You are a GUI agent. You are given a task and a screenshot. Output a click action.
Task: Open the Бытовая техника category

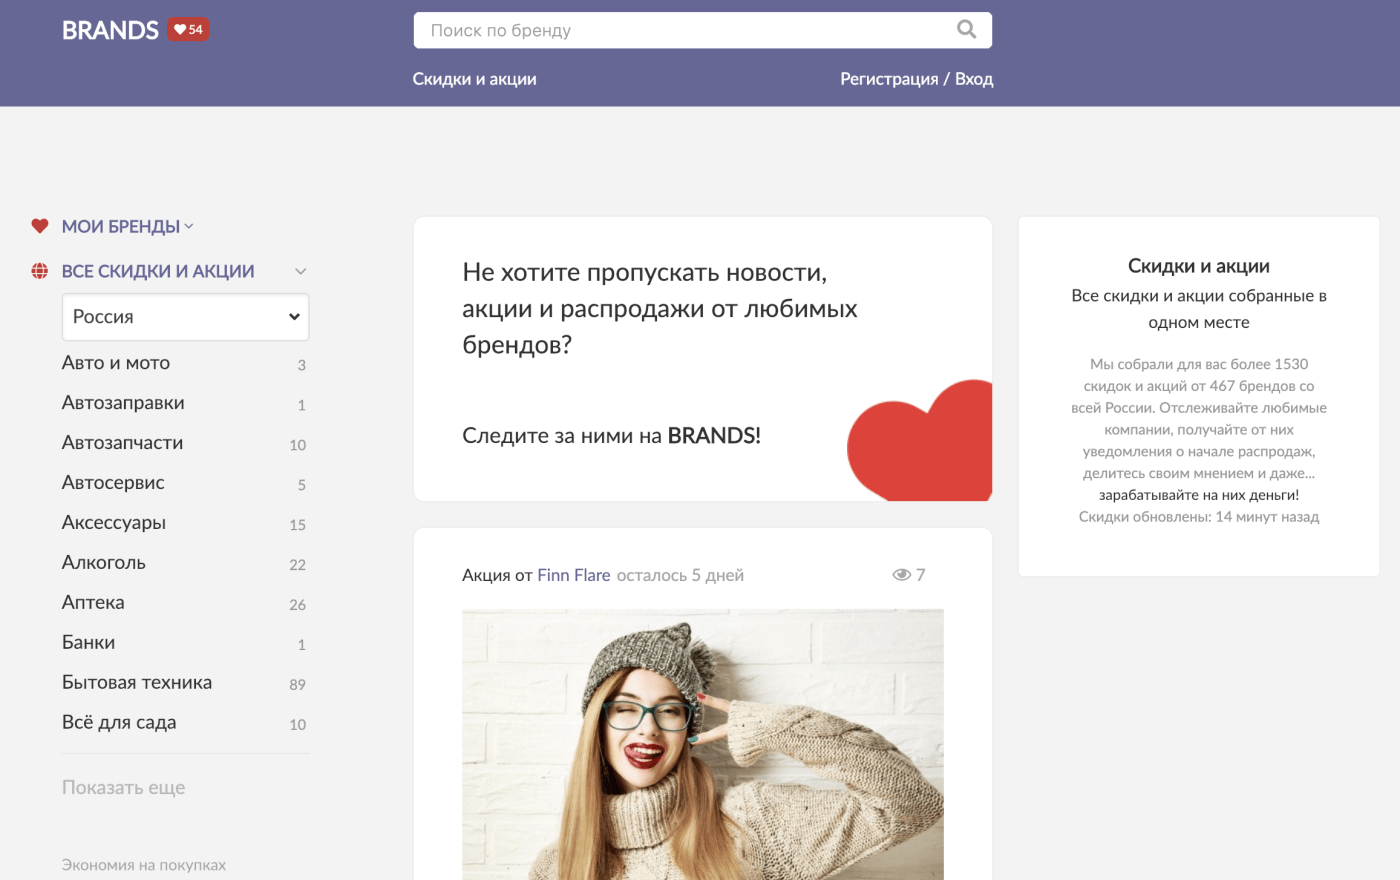(137, 682)
